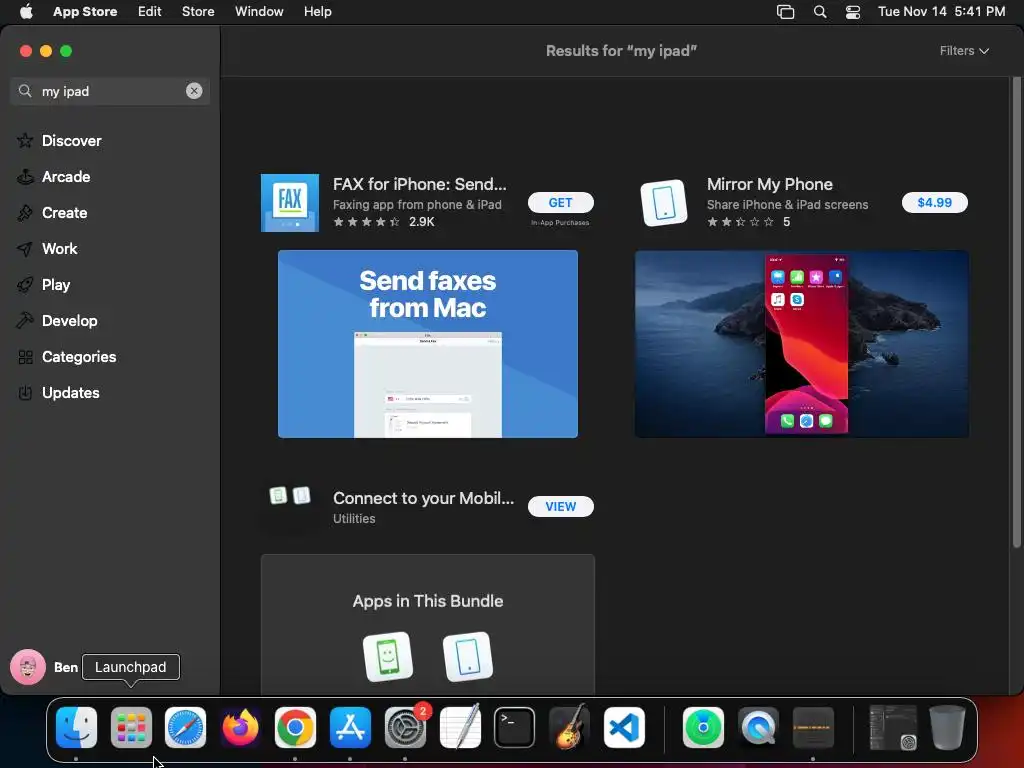Click the date and time in menu bar
Screen dimensions: 1024x768
click(941, 11)
